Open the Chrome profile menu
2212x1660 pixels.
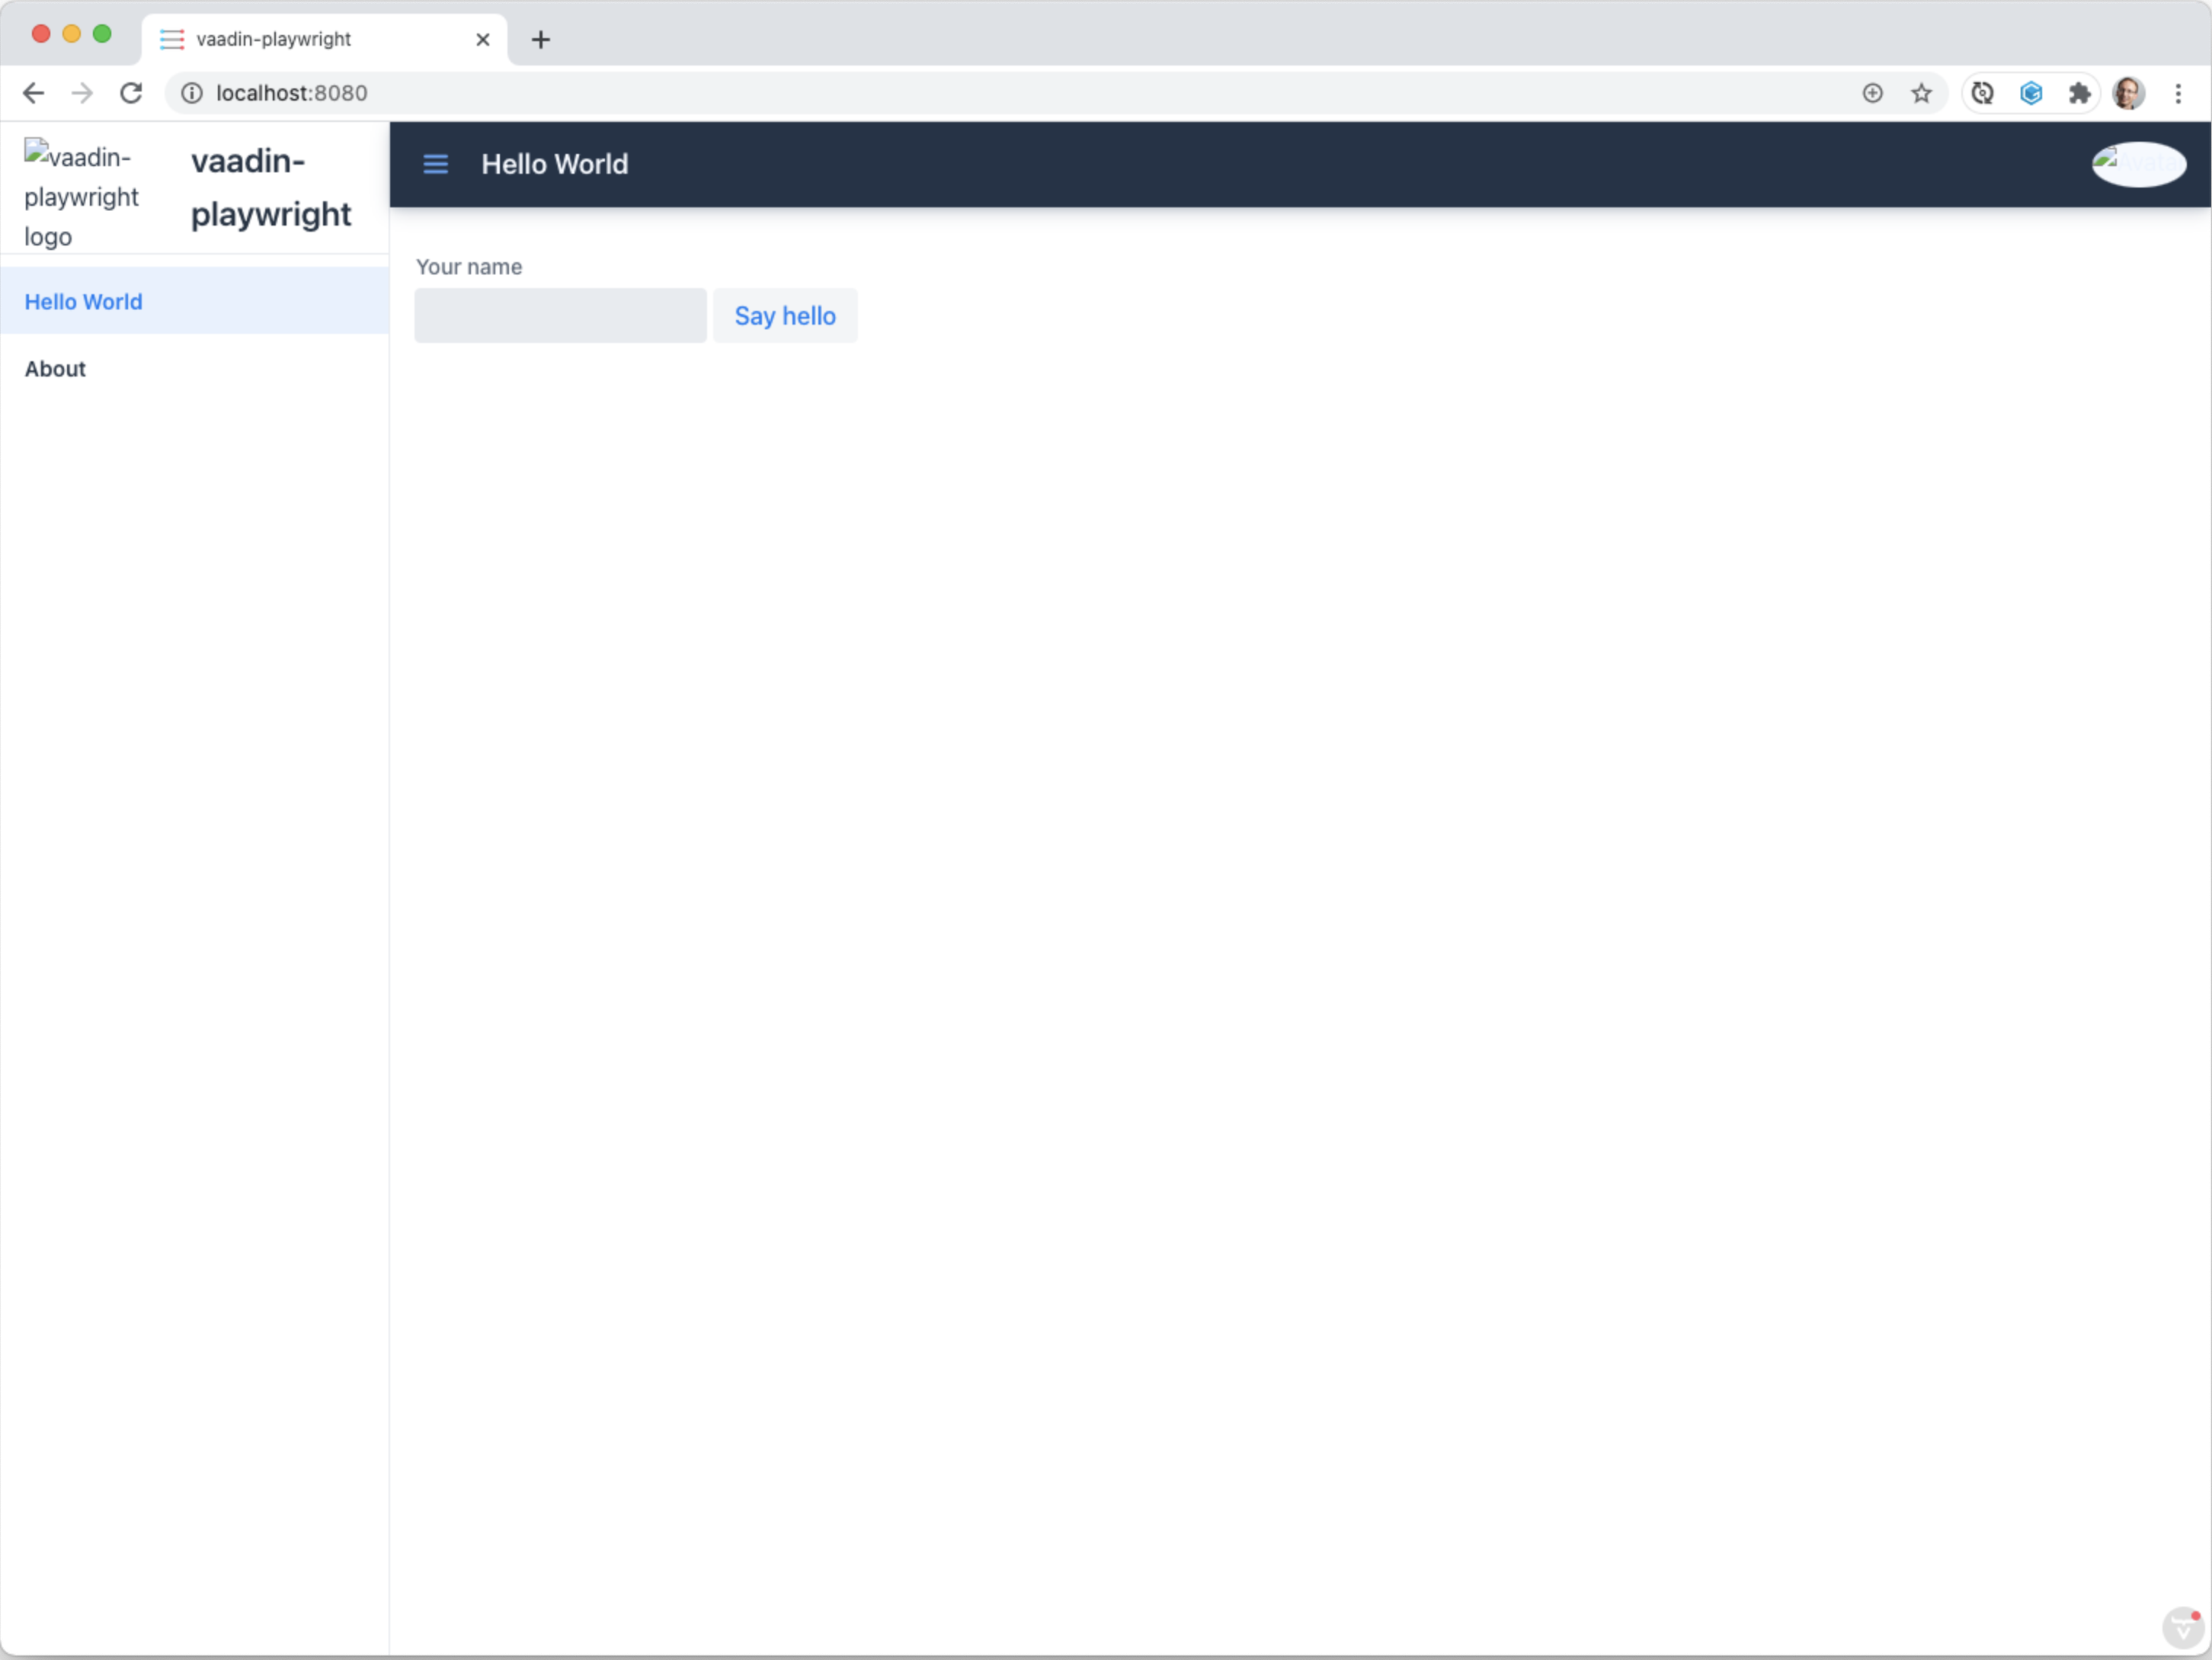[2128, 93]
